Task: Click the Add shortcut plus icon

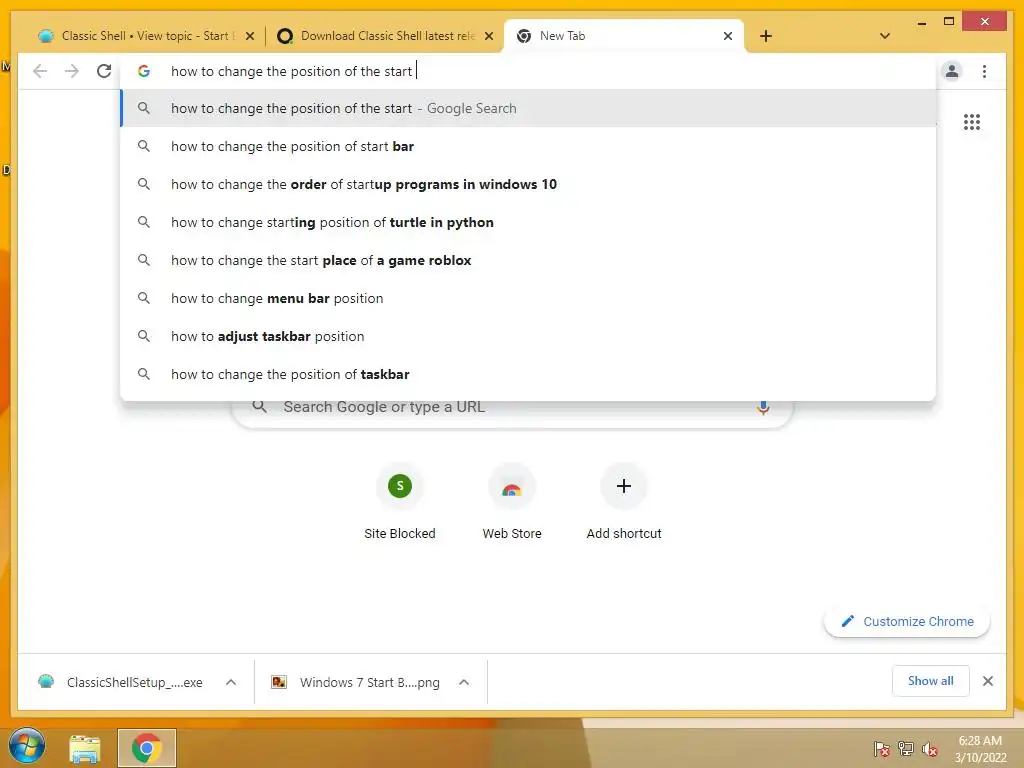Action: 624,486
